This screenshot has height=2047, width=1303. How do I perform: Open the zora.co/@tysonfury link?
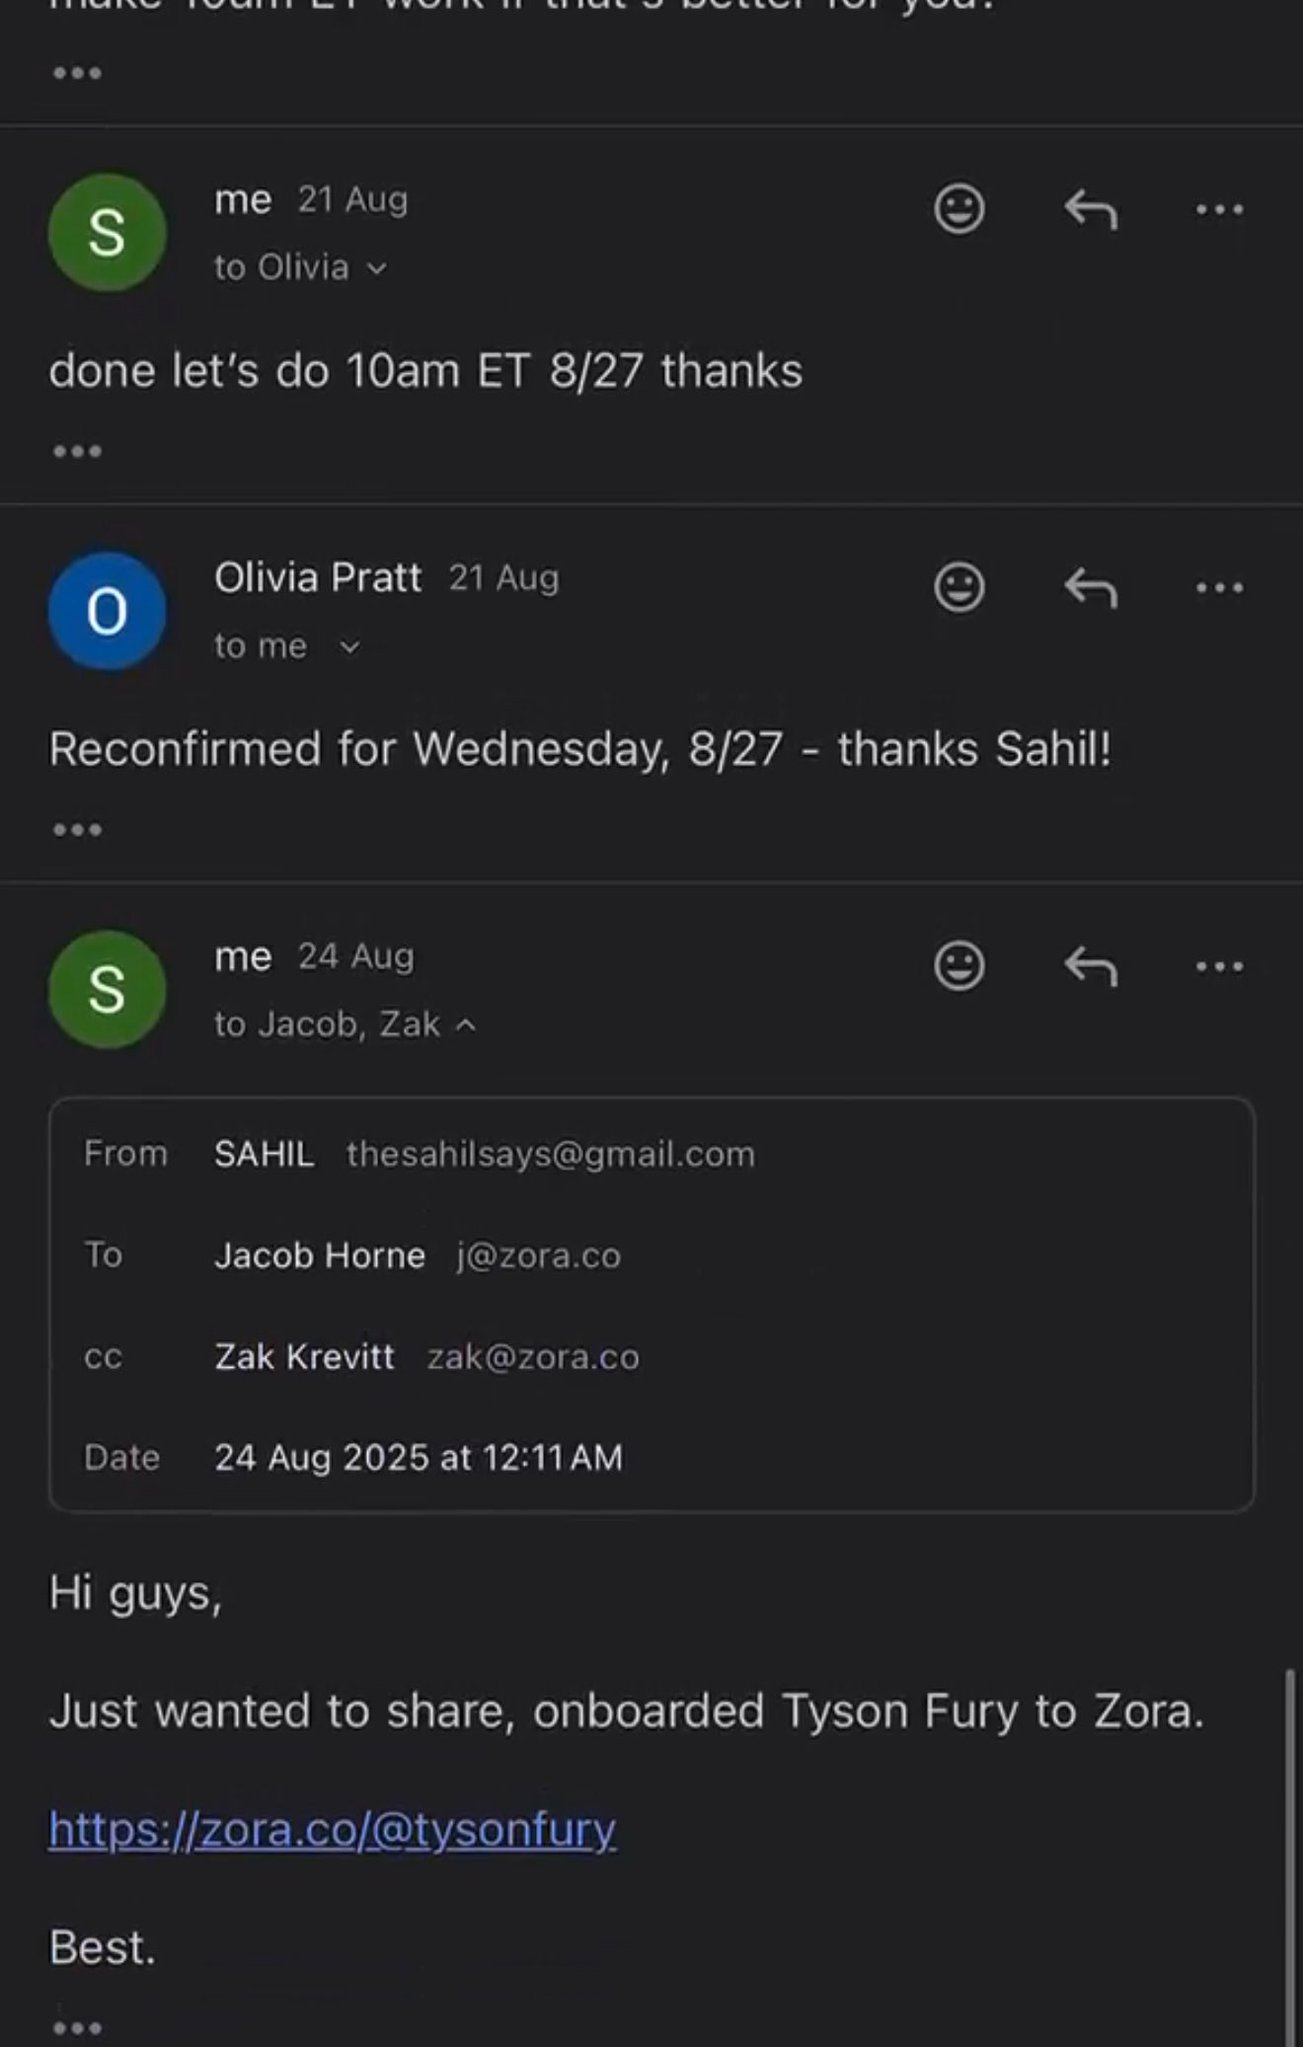pyautogui.click(x=332, y=1829)
